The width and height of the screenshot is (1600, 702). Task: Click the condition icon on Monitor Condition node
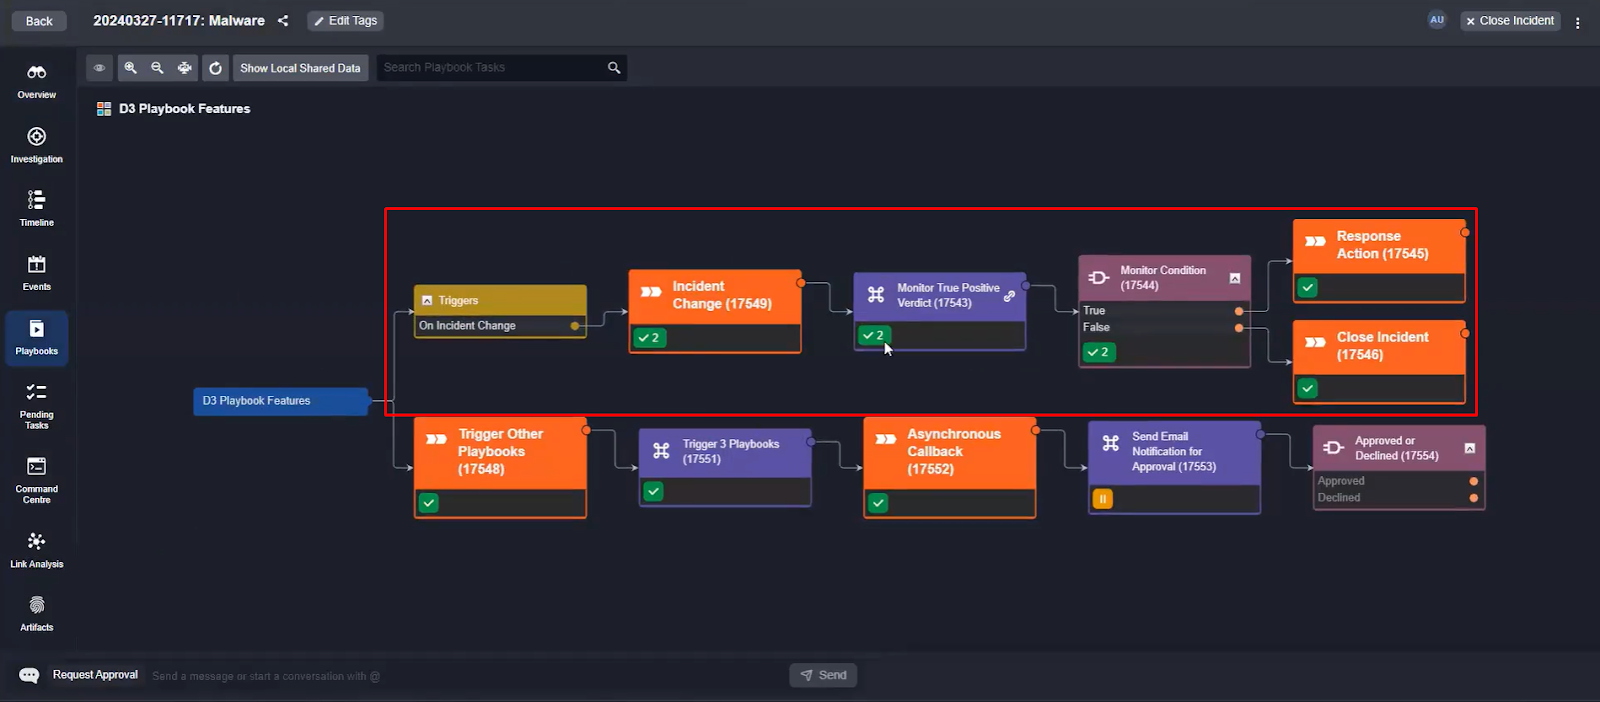click(x=1099, y=277)
